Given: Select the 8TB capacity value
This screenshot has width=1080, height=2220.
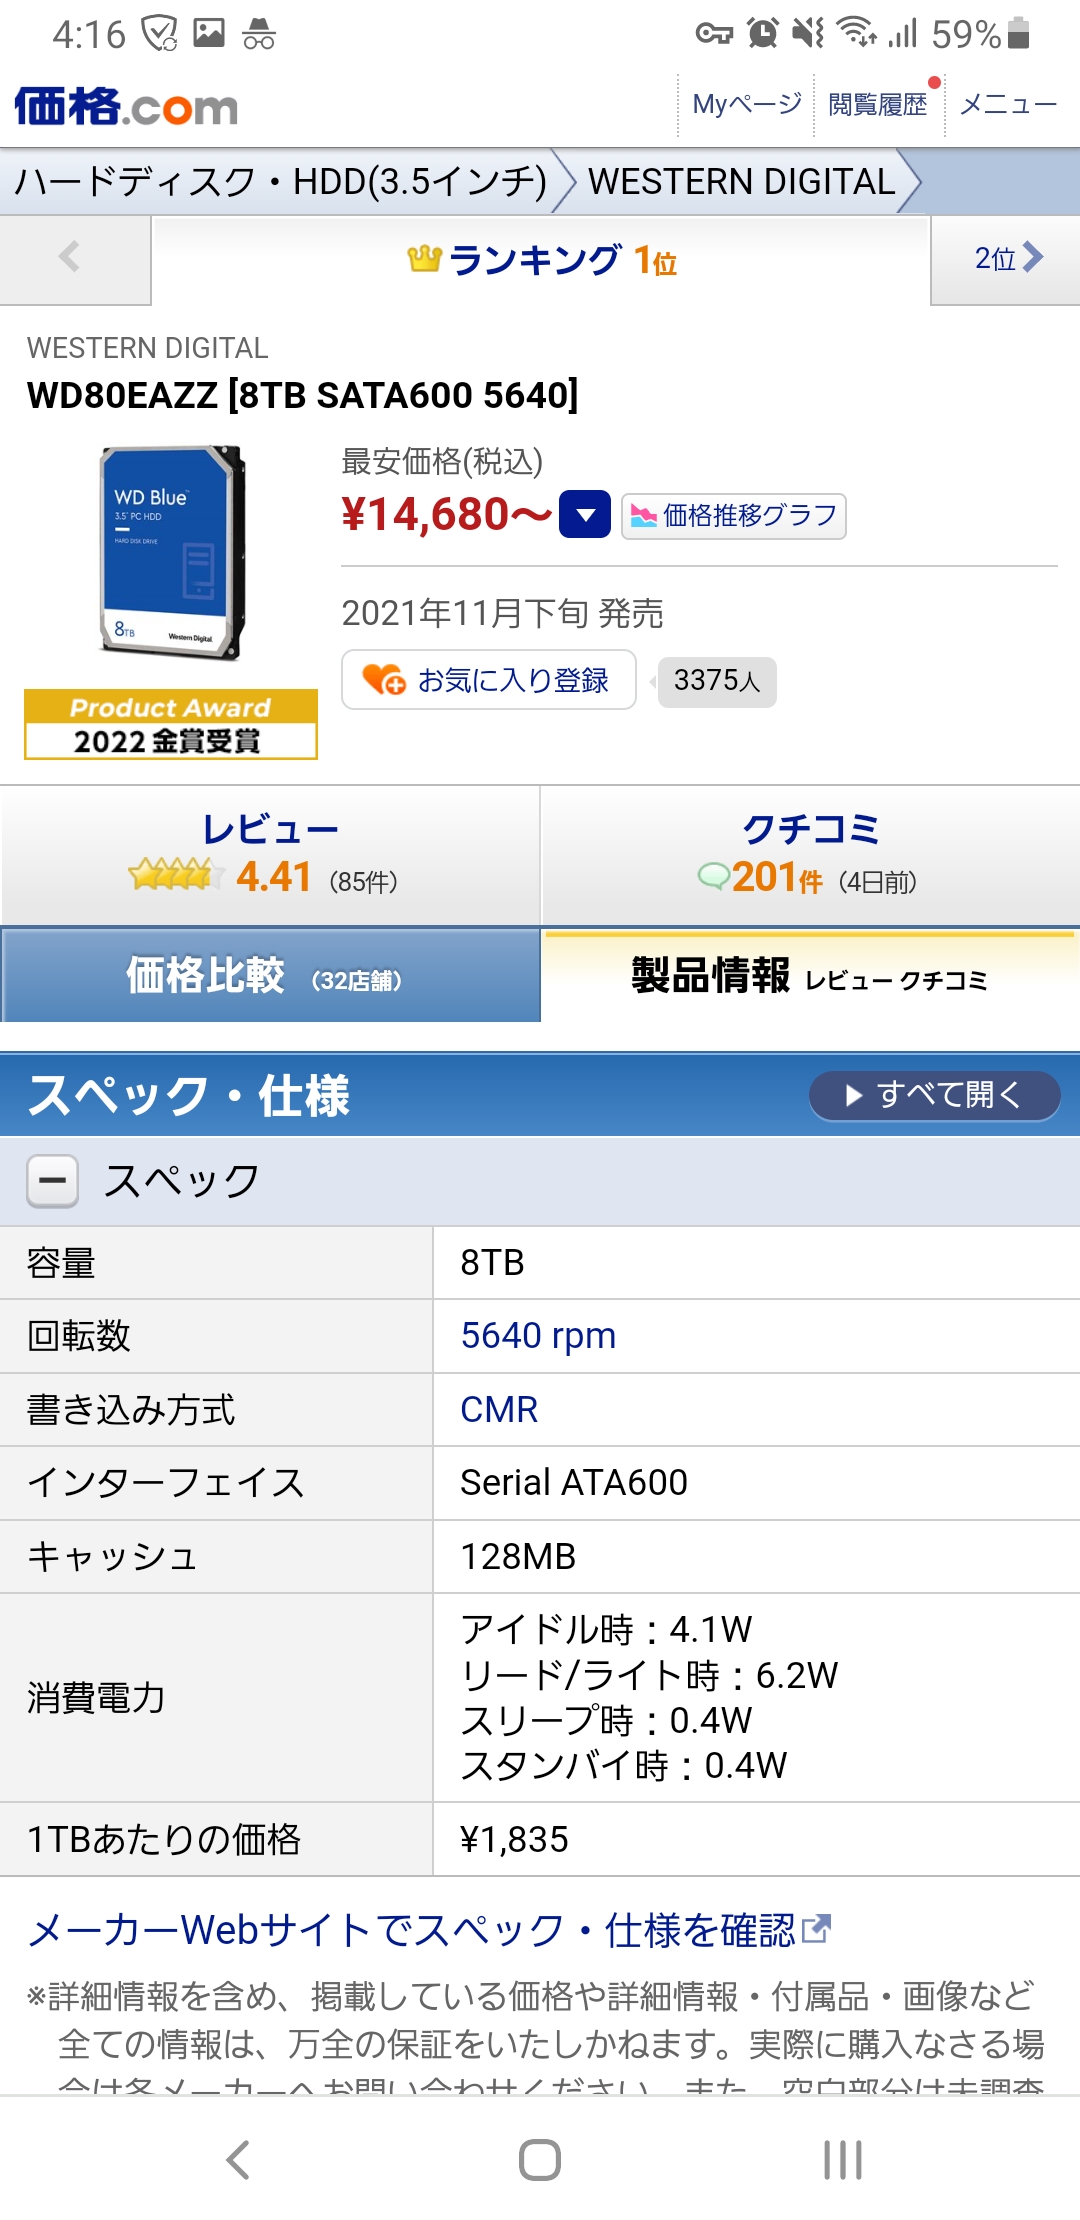Looking at the screenshot, I should (x=492, y=1263).
